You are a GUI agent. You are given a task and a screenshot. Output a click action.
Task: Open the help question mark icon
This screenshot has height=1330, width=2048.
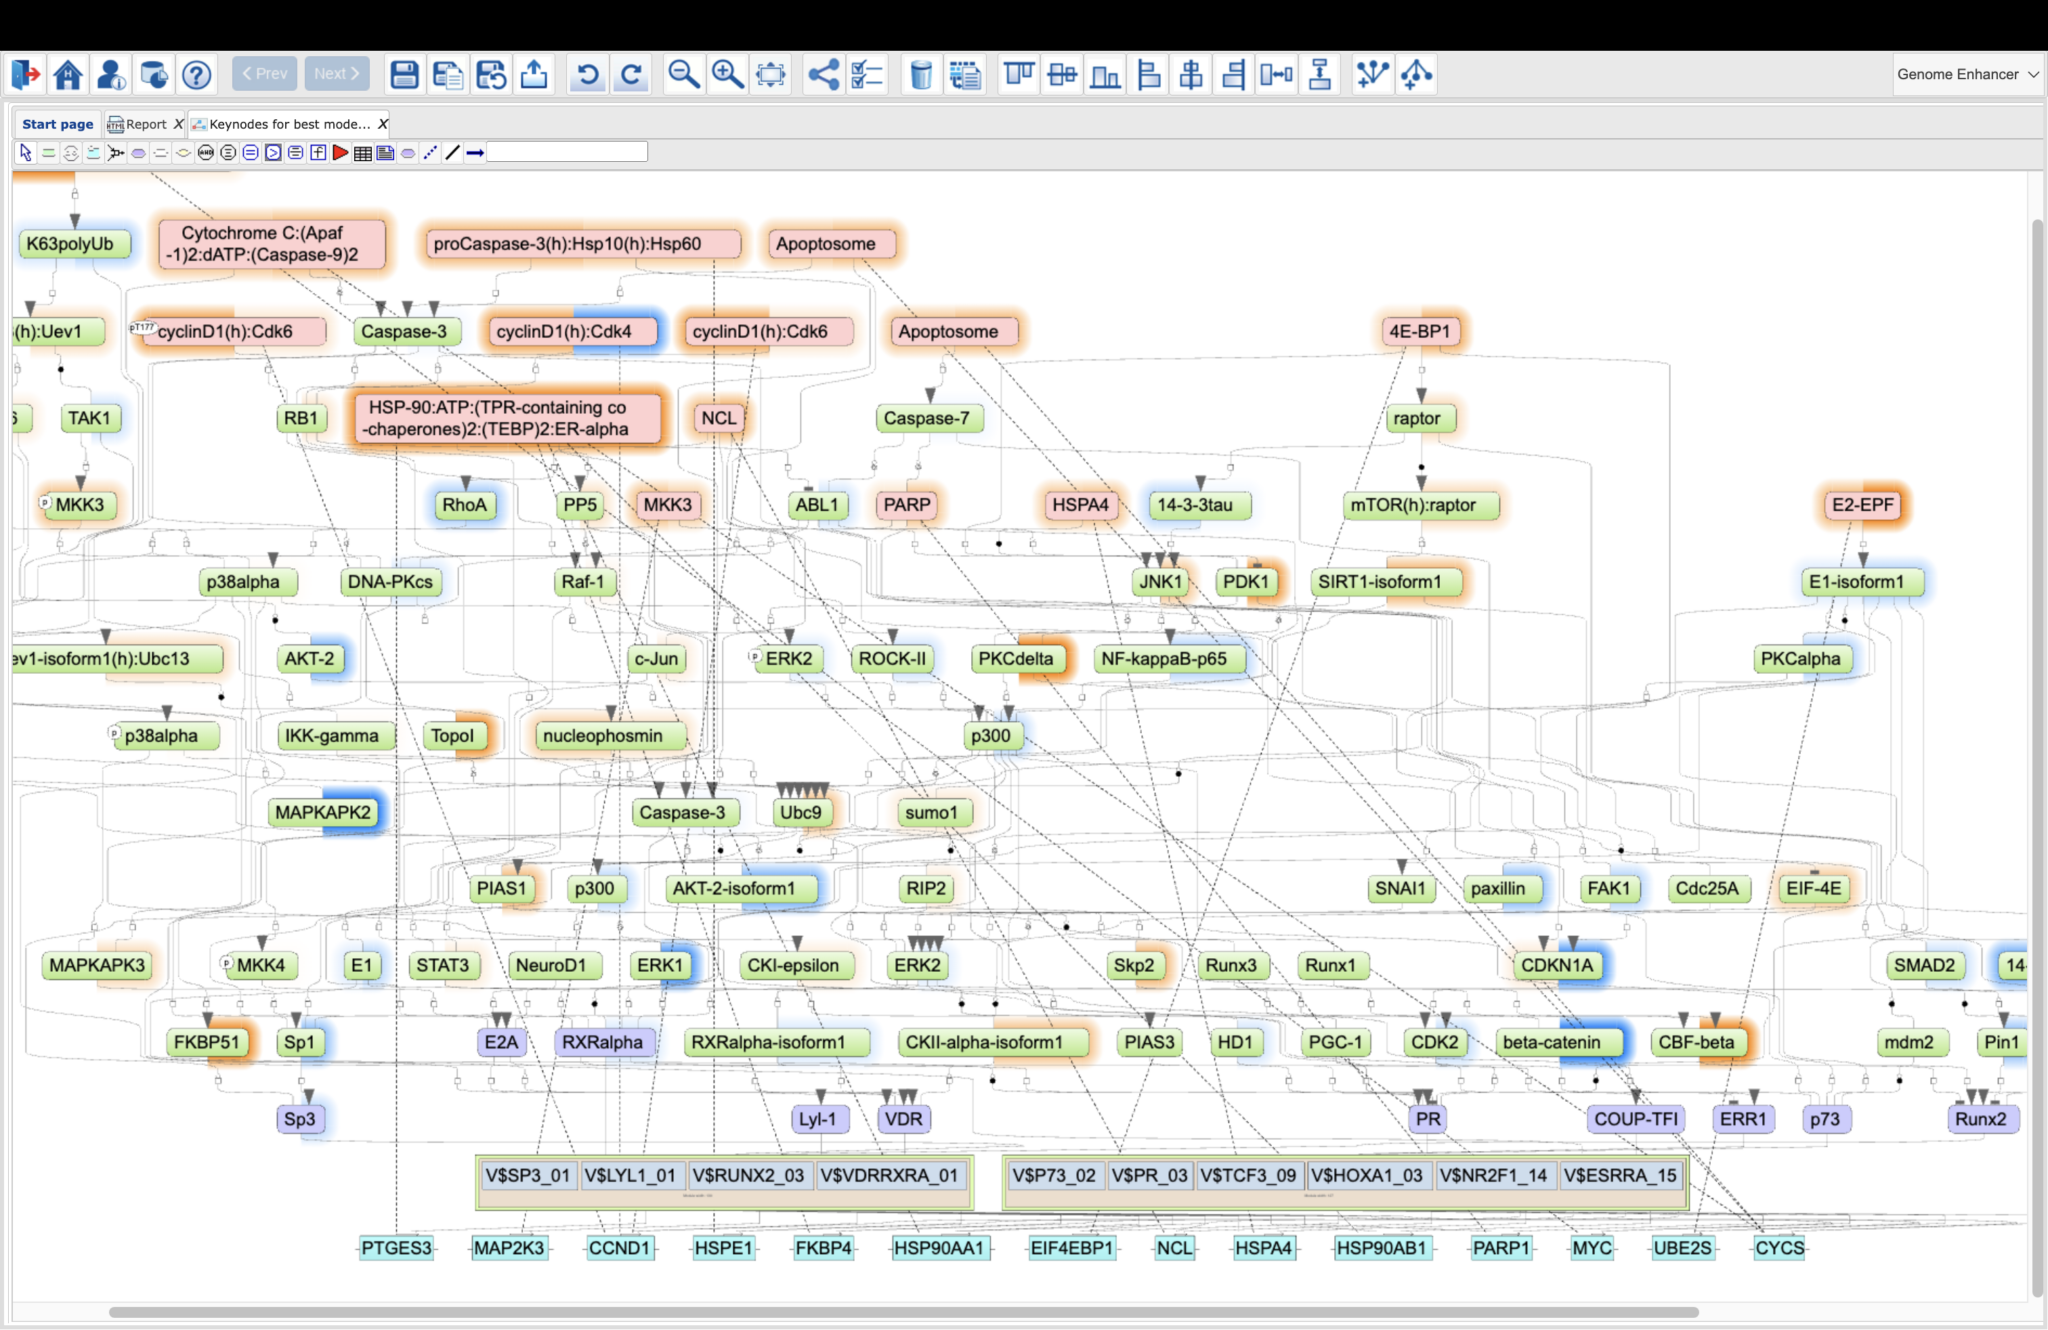tap(197, 74)
